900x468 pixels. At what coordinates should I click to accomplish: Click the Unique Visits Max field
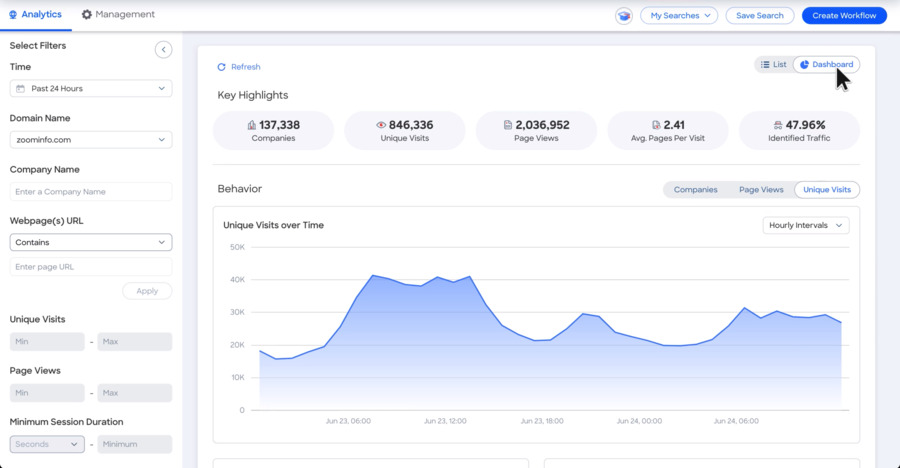pos(135,342)
